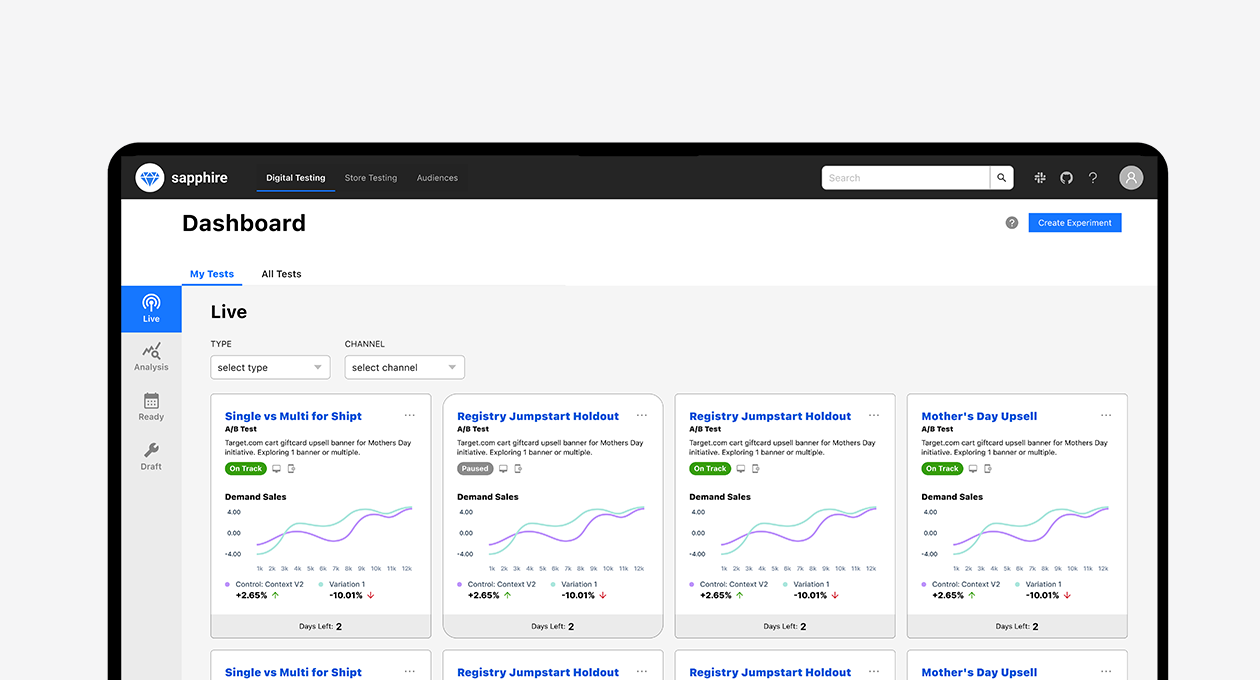Click mobile icon on Single vs Multi card
Screen dimensions: 1260x680
(x=292, y=468)
